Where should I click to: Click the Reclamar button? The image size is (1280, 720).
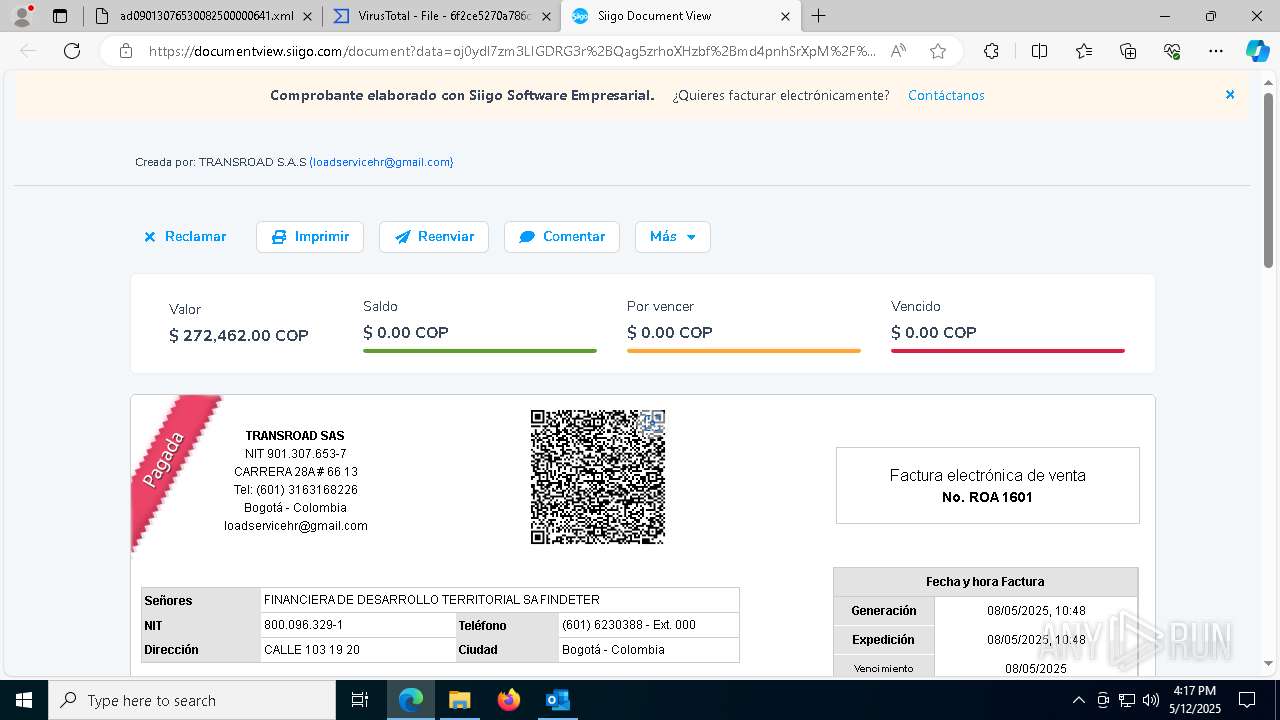click(x=186, y=237)
